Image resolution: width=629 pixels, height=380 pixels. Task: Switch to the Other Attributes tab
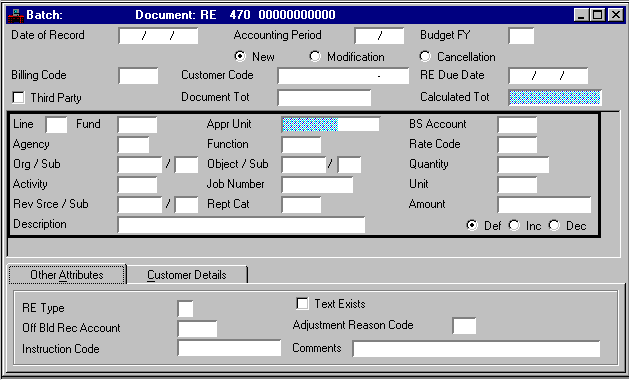click(x=67, y=275)
